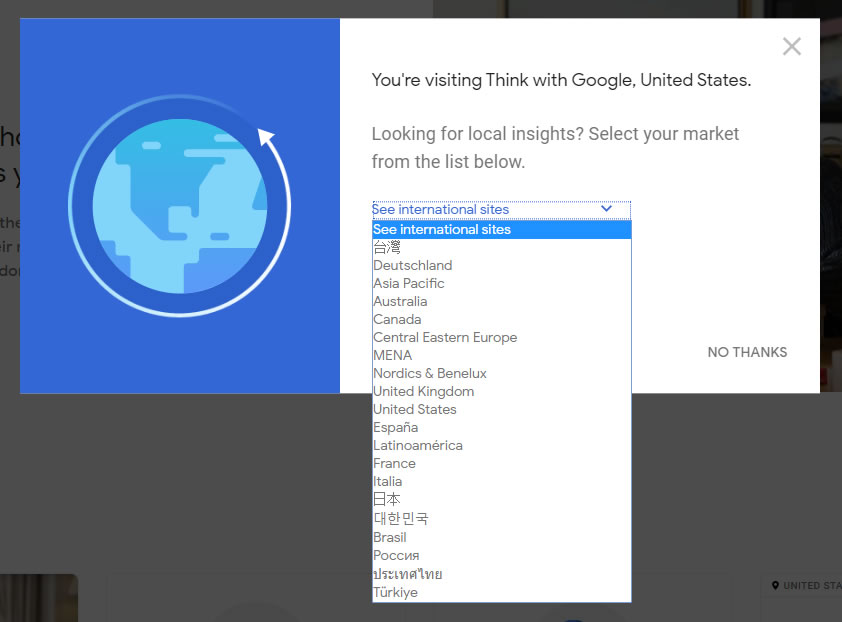Select Canada from the site list
The image size is (842, 622).
[397, 319]
